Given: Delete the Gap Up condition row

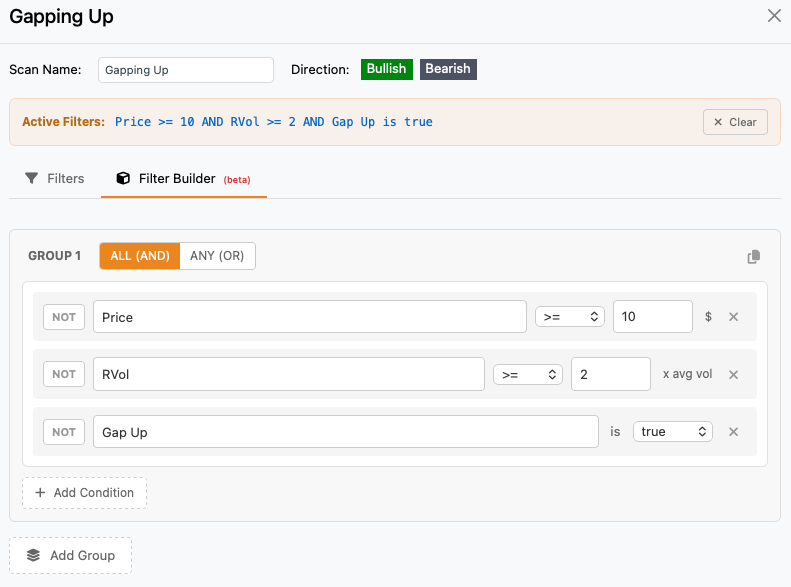Looking at the screenshot, I should (733, 432).
